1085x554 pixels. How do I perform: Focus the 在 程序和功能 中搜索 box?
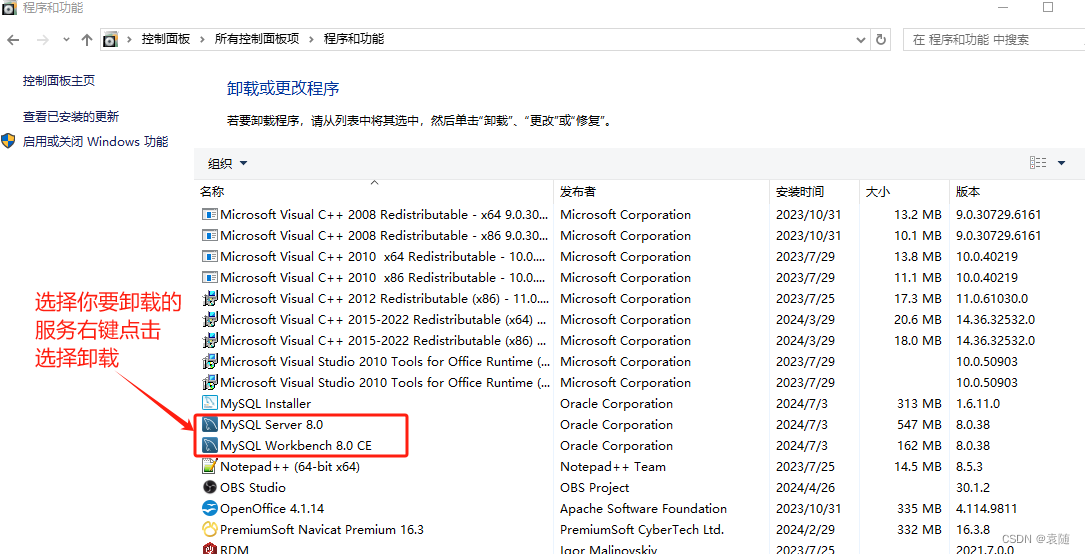click(x=994, y=39)
